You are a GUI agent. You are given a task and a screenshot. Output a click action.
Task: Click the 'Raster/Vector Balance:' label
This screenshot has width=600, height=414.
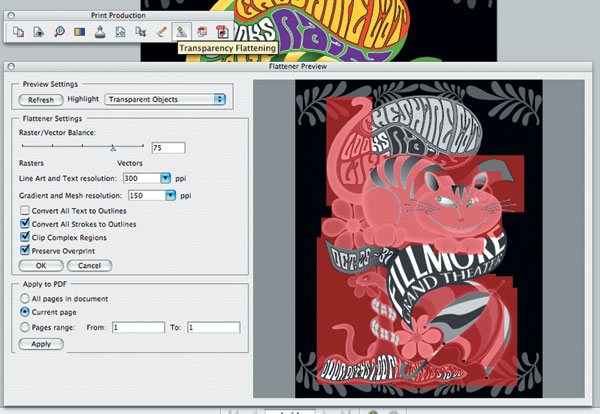(x=57, y=133)
